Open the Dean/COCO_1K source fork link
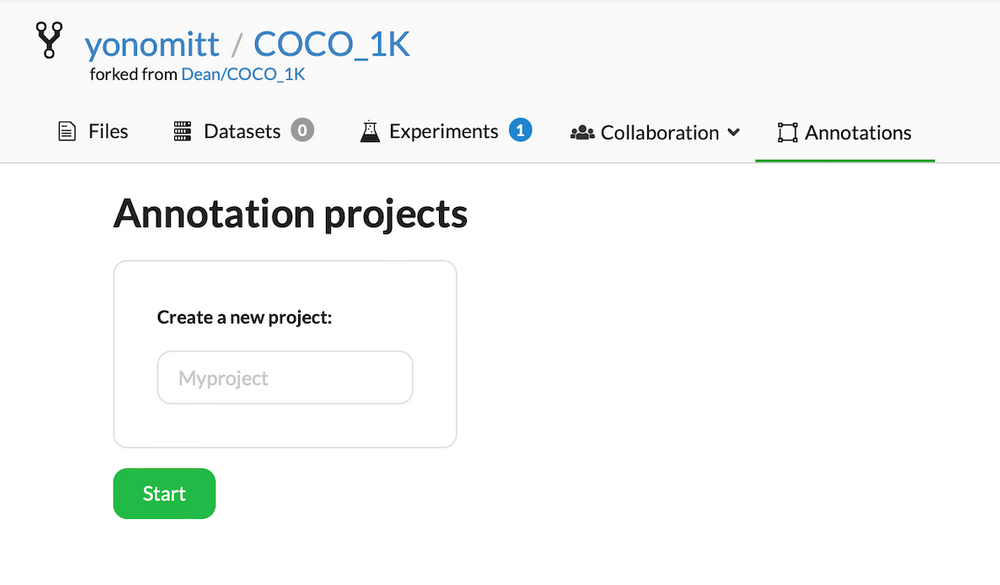This screenshot has width=1000, height=585. click(243, 74)
